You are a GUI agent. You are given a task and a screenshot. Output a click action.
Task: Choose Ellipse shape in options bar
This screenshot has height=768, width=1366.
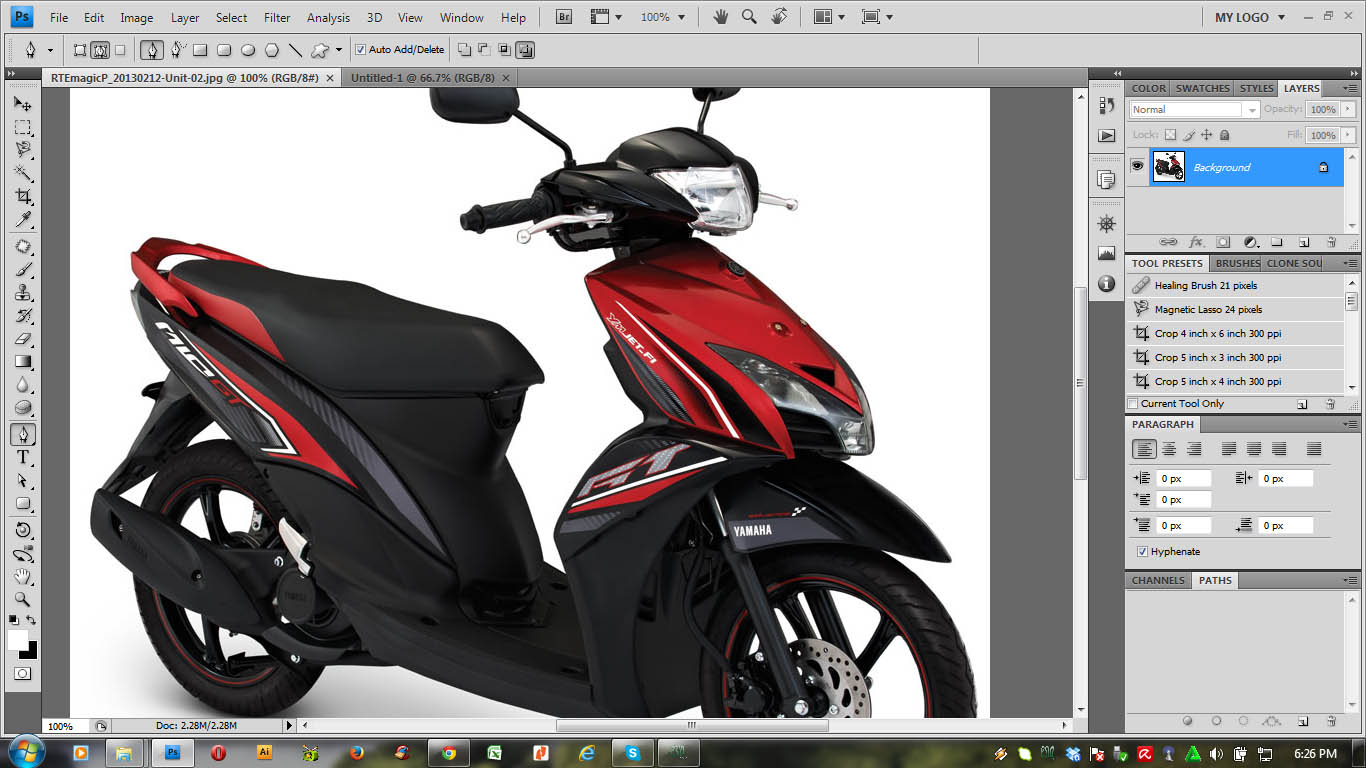point(247,49)
